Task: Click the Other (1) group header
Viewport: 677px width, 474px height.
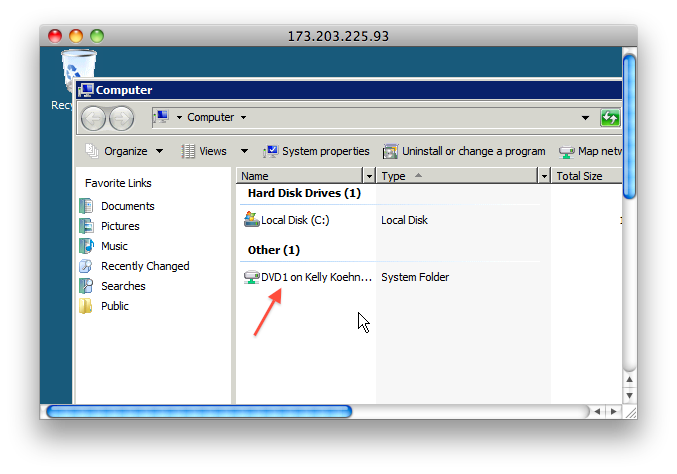Action: [x=274, y=250]
